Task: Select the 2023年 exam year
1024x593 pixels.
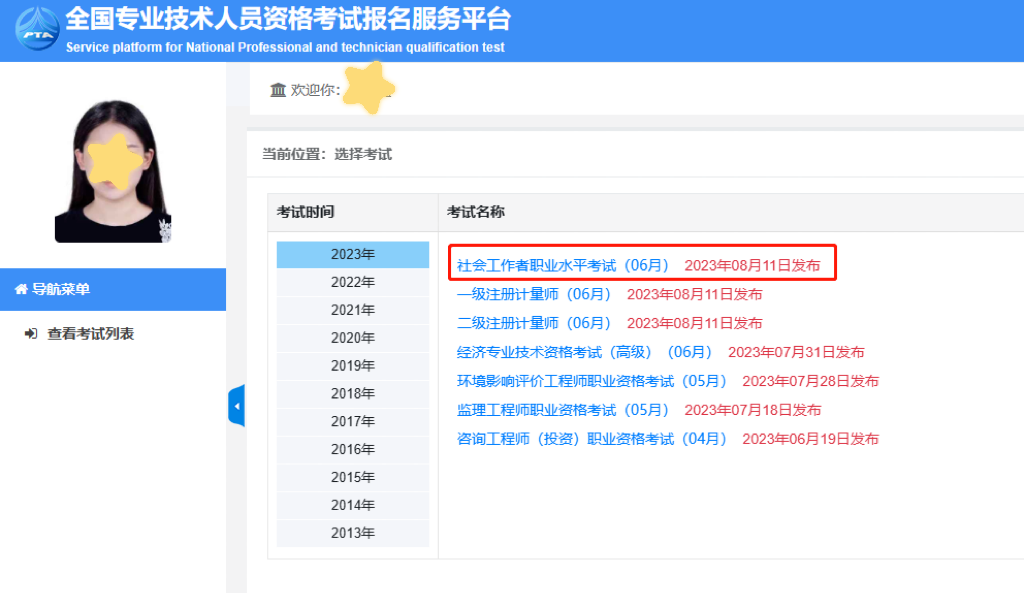Action: click(x=352, y=254)
